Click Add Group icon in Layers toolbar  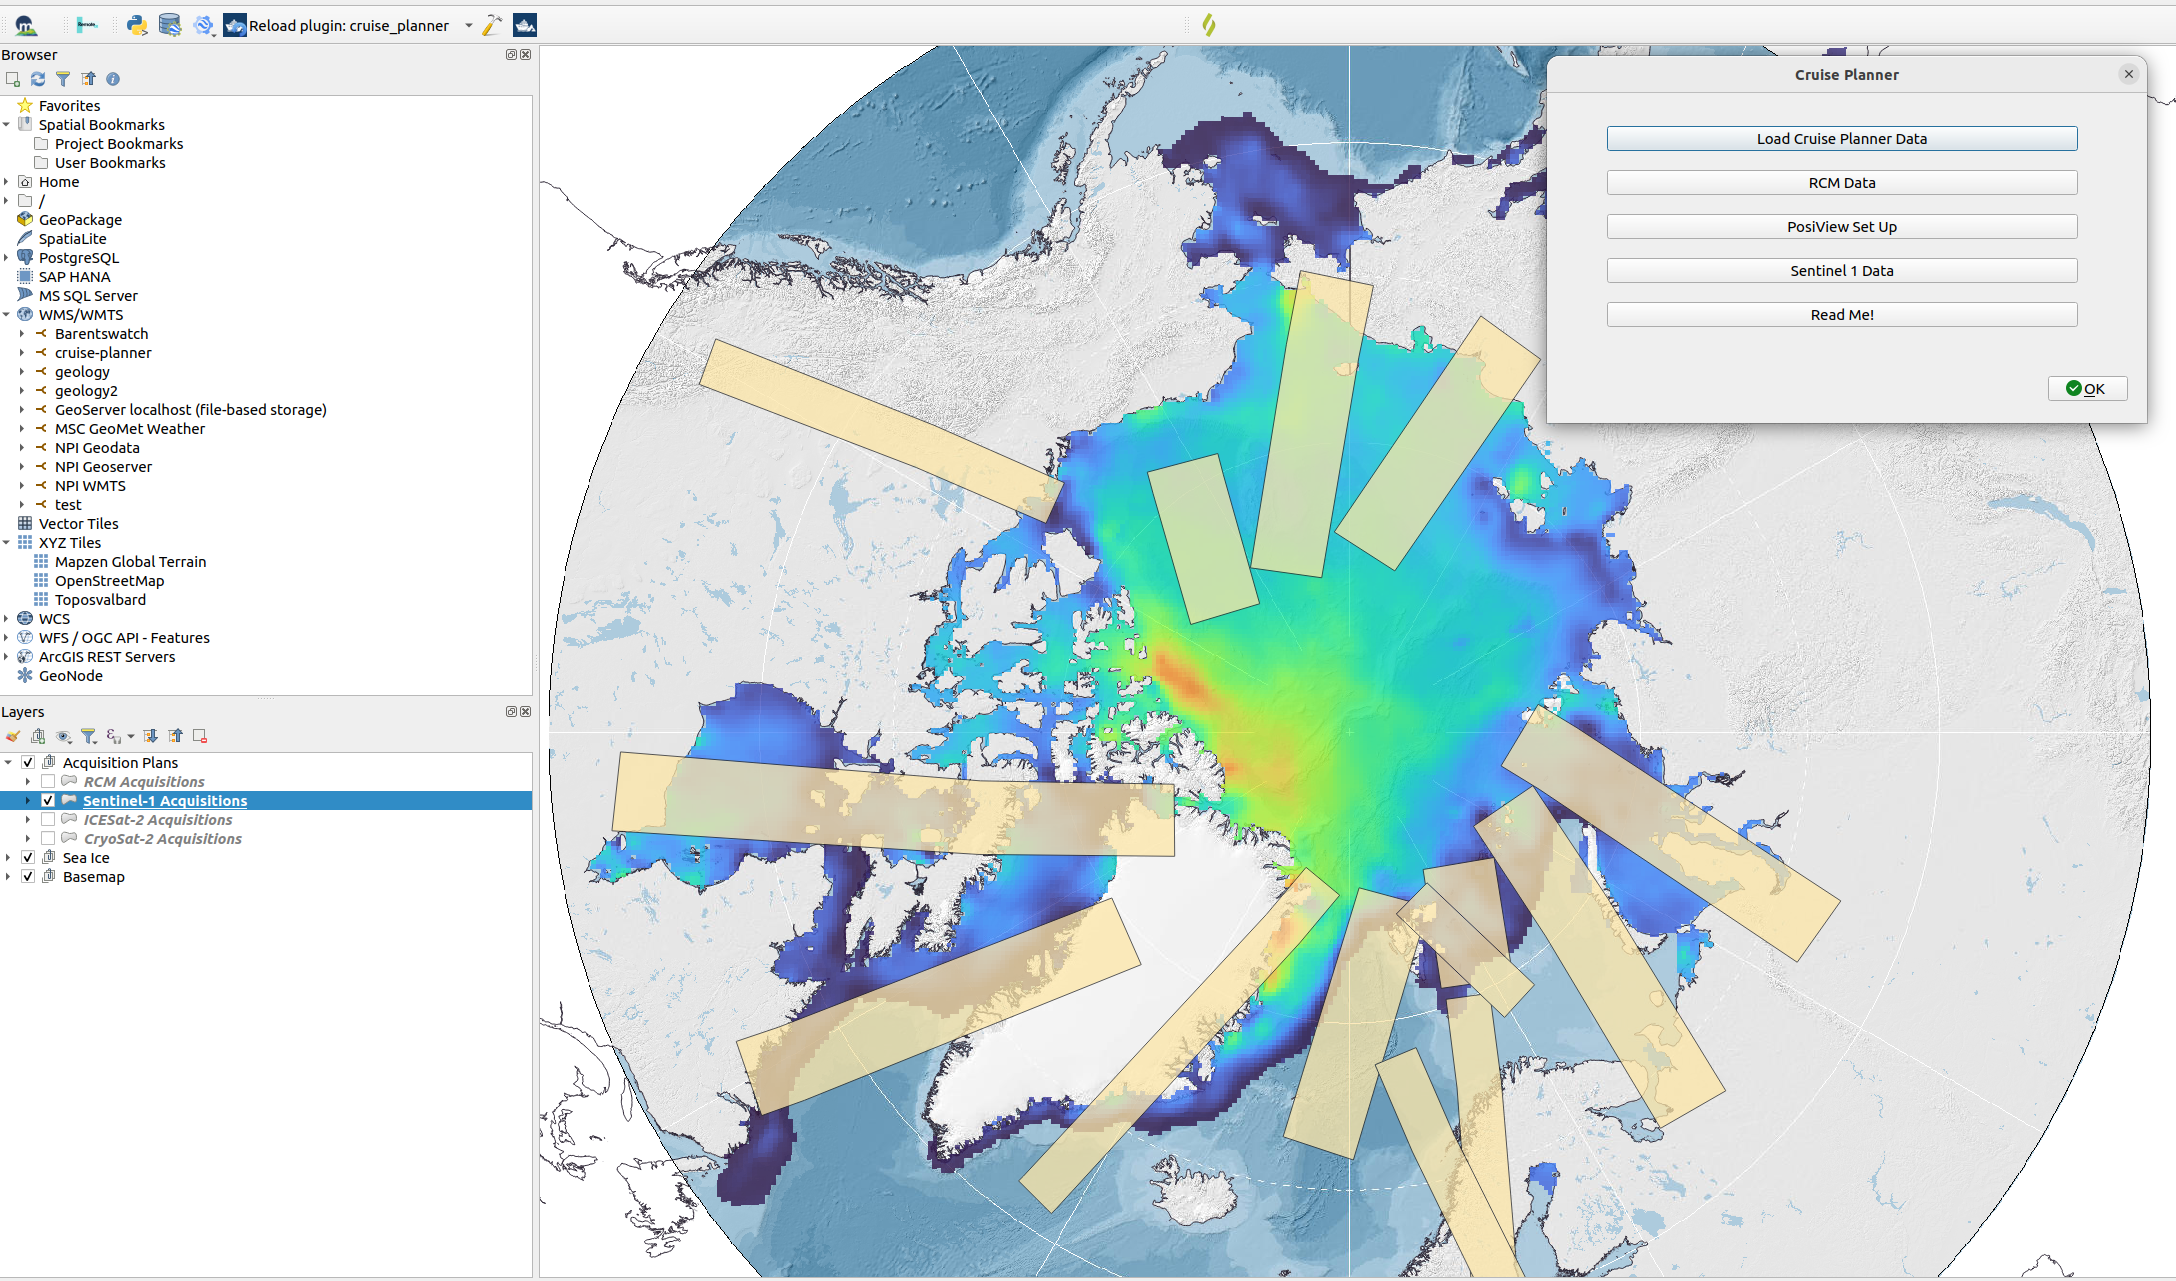[x=38, y=737]
